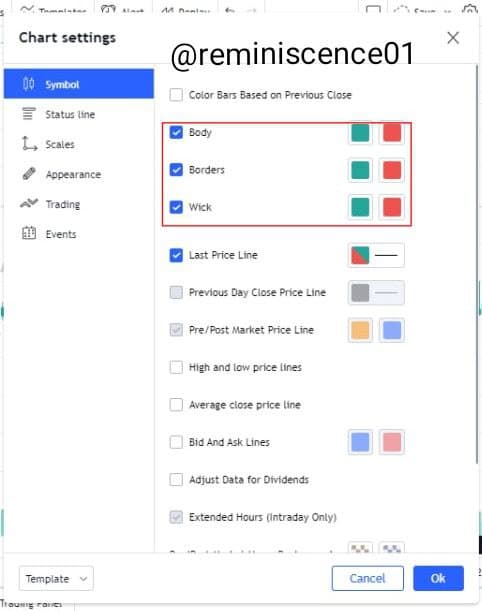Click the Appearance pencil icon
The width and height of the screenshot is (482, 611).
[x=29, y=174]
